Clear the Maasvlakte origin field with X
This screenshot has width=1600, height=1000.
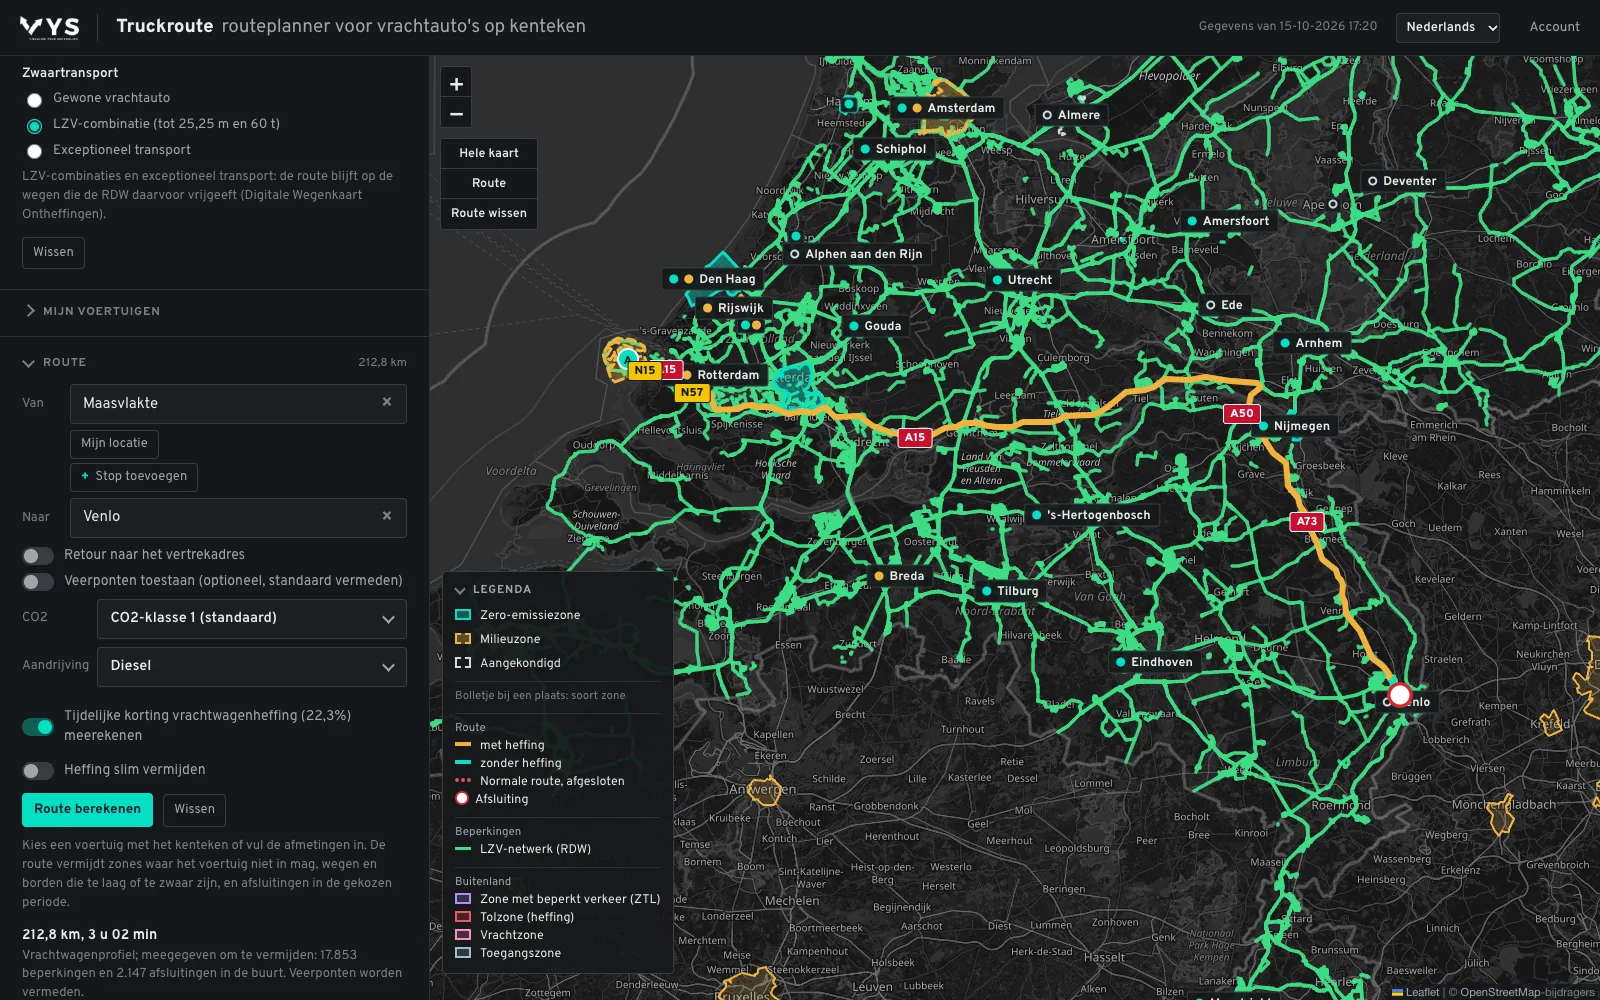[x=387, y=402]
